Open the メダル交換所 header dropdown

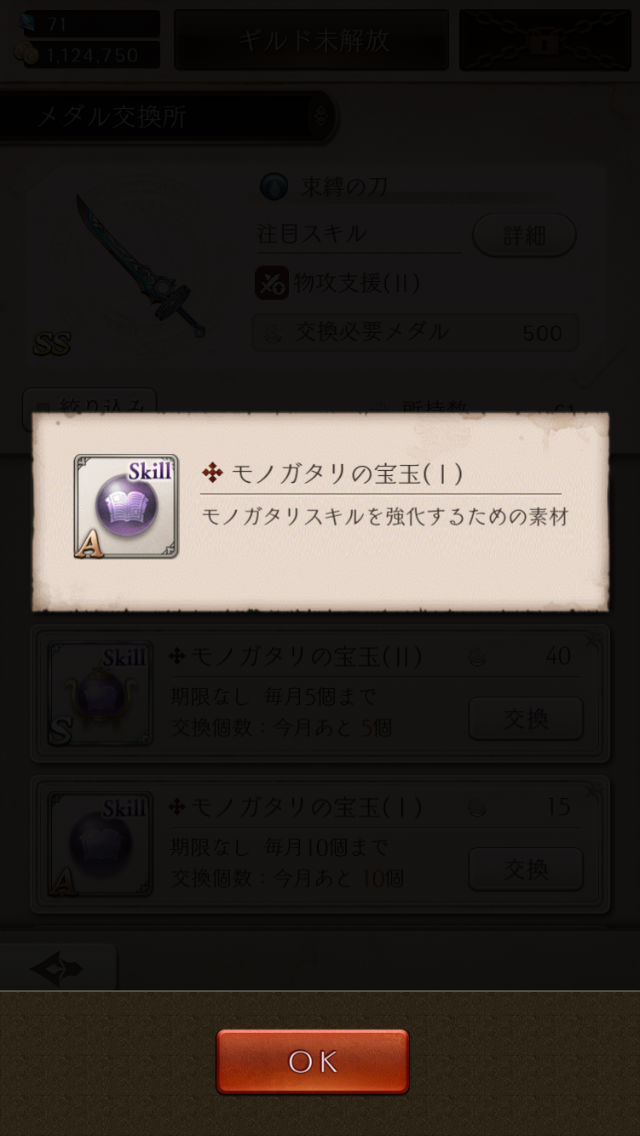point(168,116)
